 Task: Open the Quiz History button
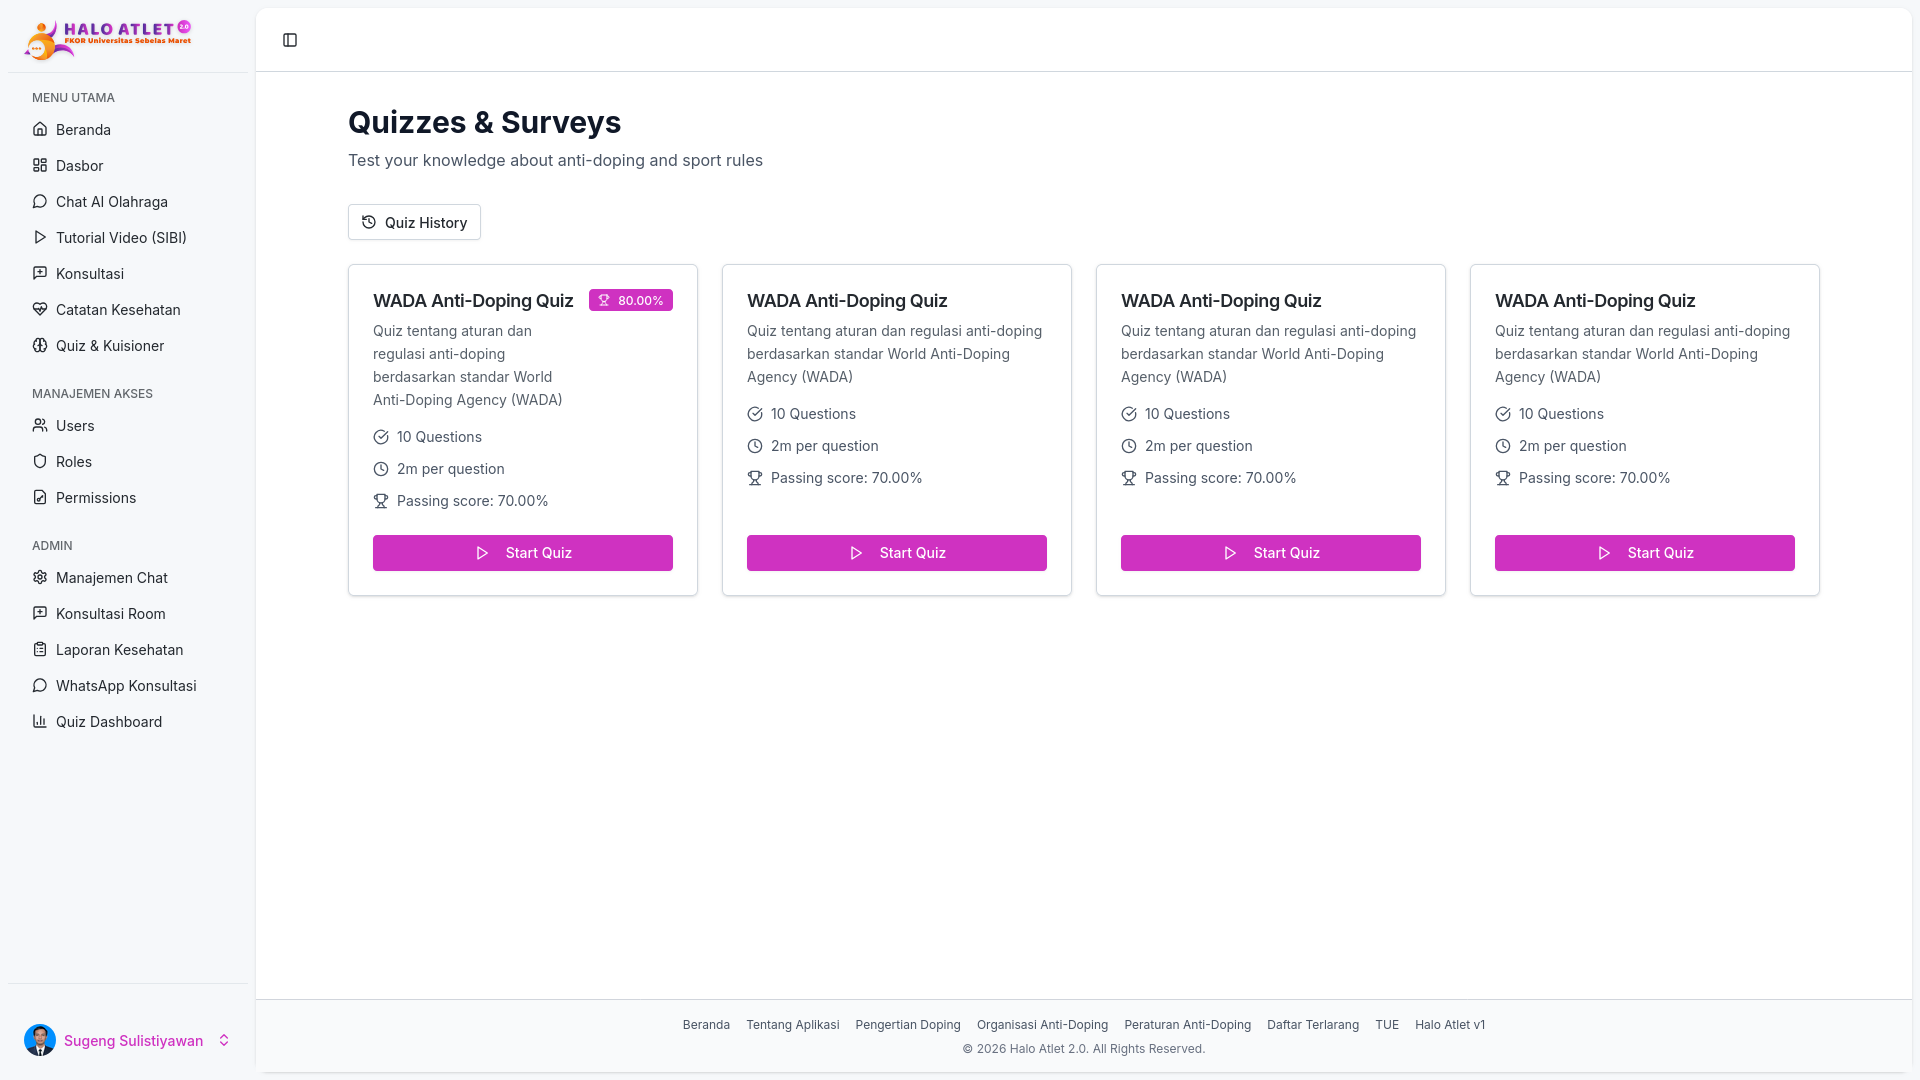pos(414,222)
